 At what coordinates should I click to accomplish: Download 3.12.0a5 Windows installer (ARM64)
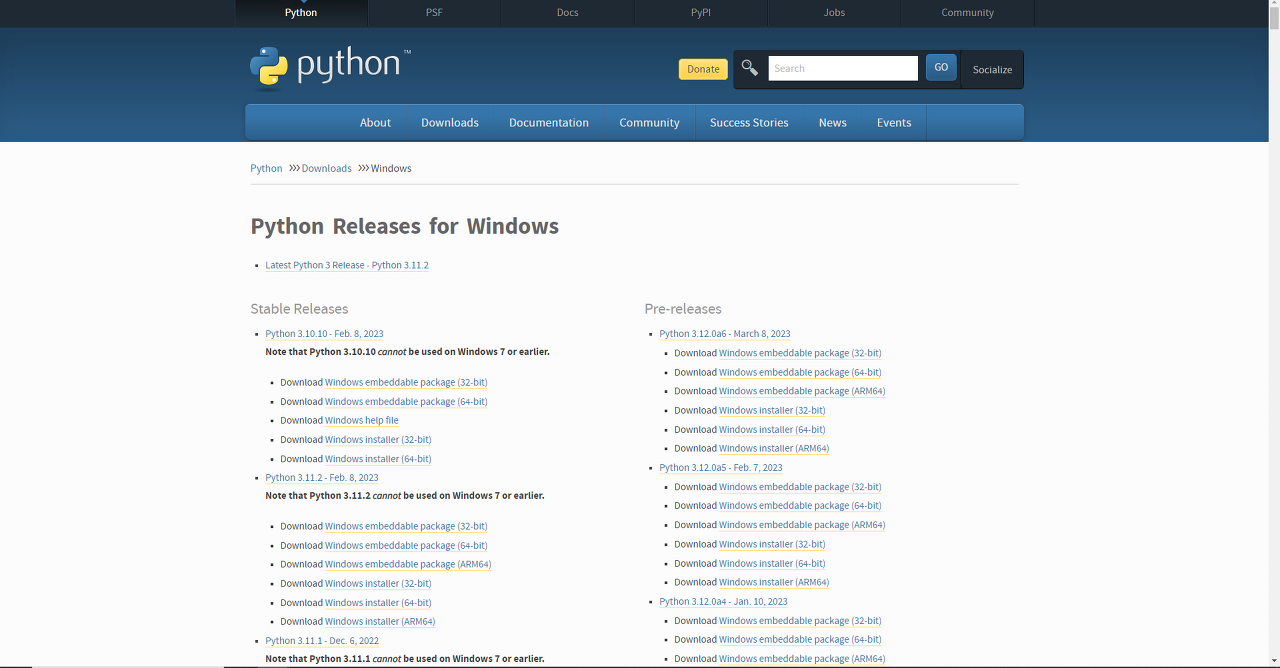coord(774,582)
